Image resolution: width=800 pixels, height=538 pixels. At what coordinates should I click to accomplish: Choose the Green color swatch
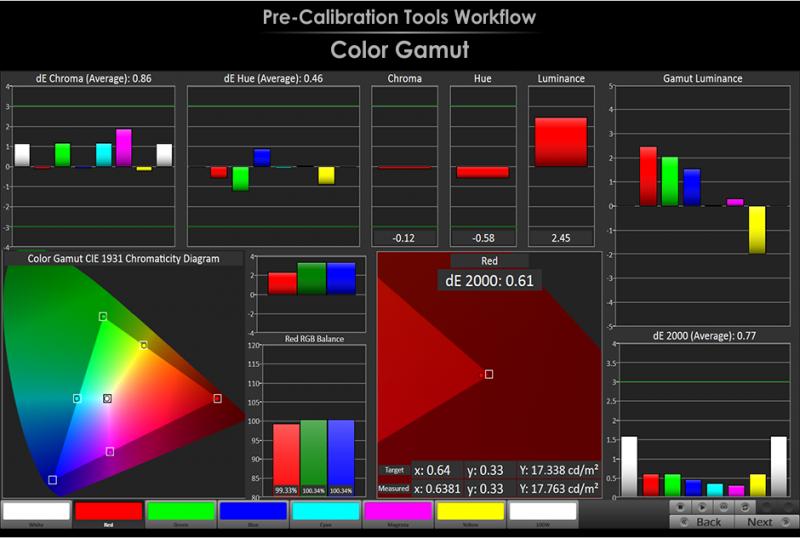tap(181, 513)
